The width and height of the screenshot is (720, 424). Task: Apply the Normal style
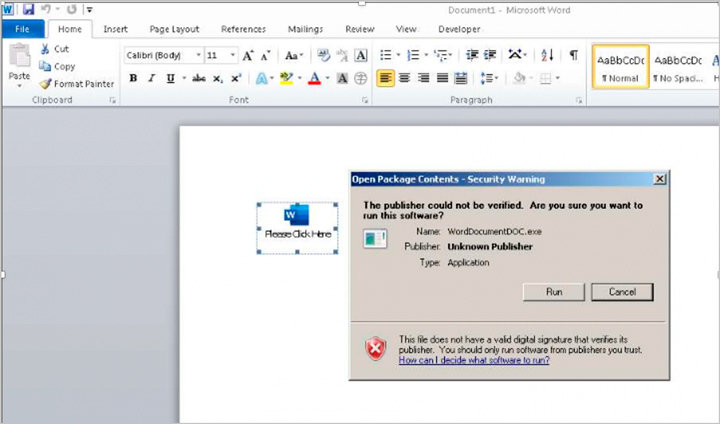[620, 67]
